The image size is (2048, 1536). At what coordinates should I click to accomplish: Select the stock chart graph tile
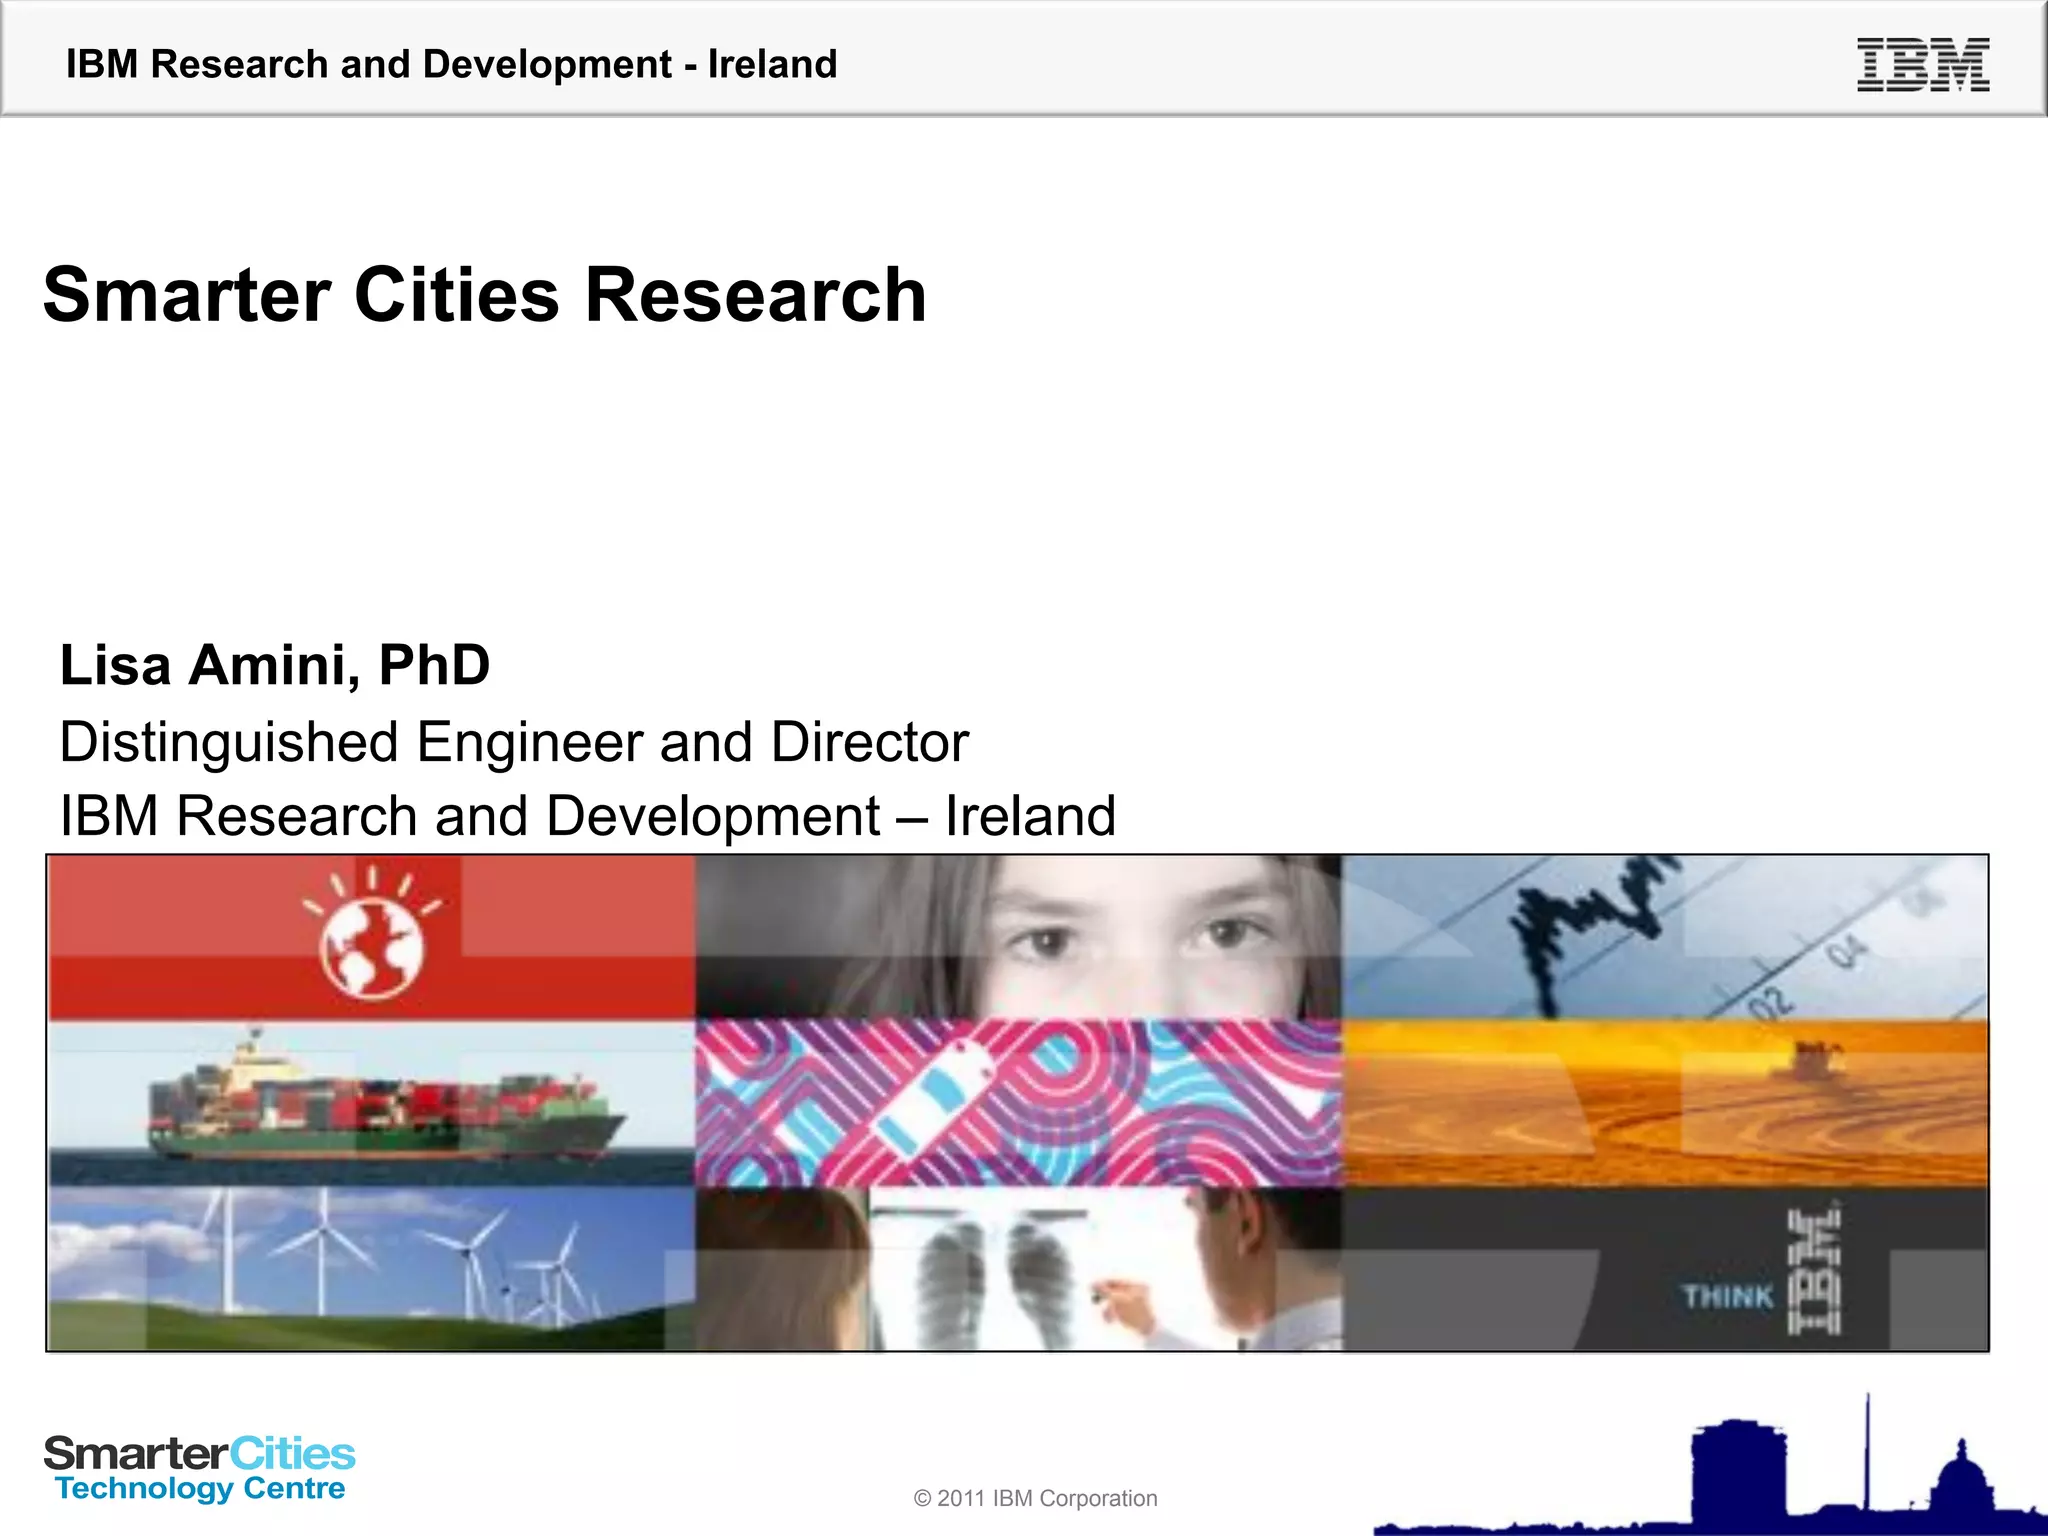click(1665, 937)
